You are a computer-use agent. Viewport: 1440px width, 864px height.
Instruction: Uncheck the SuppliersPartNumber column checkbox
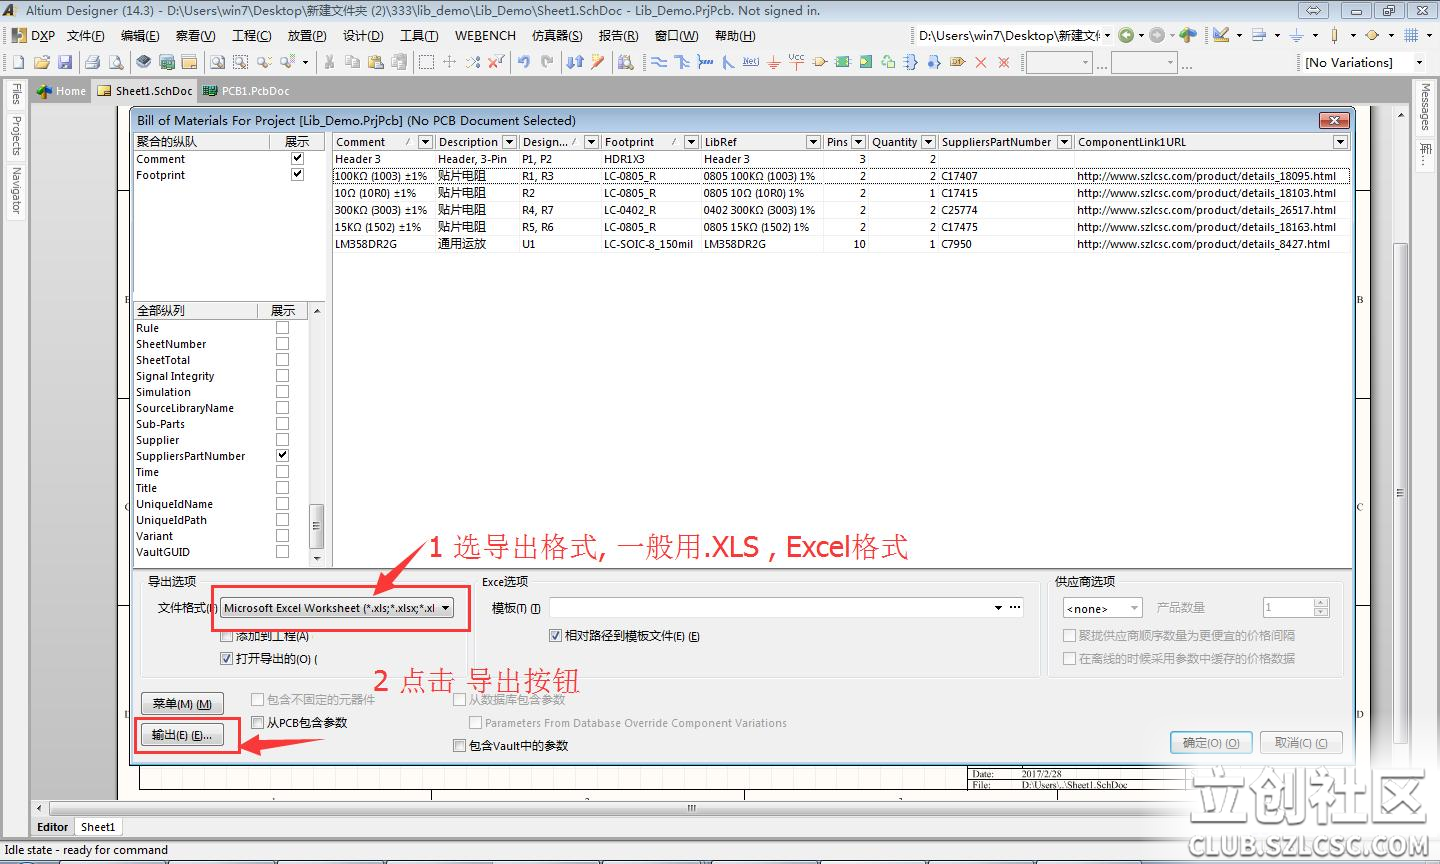click(282, 455)
